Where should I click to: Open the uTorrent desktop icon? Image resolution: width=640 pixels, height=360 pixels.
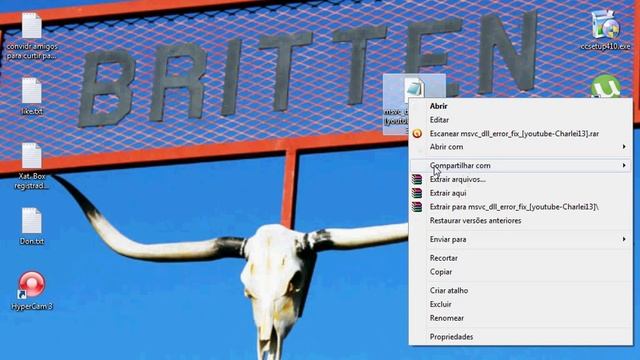pos(605,87)
